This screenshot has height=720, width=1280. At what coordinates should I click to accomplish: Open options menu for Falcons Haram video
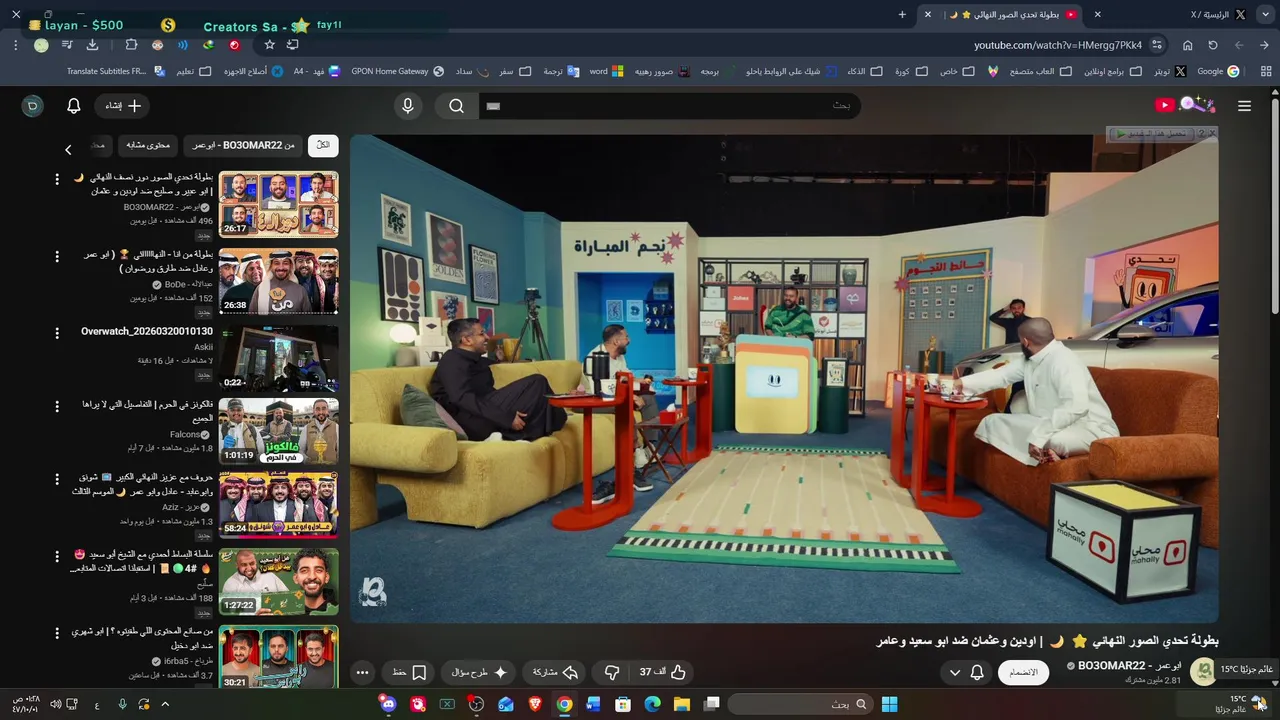click(x=57, y=405)
